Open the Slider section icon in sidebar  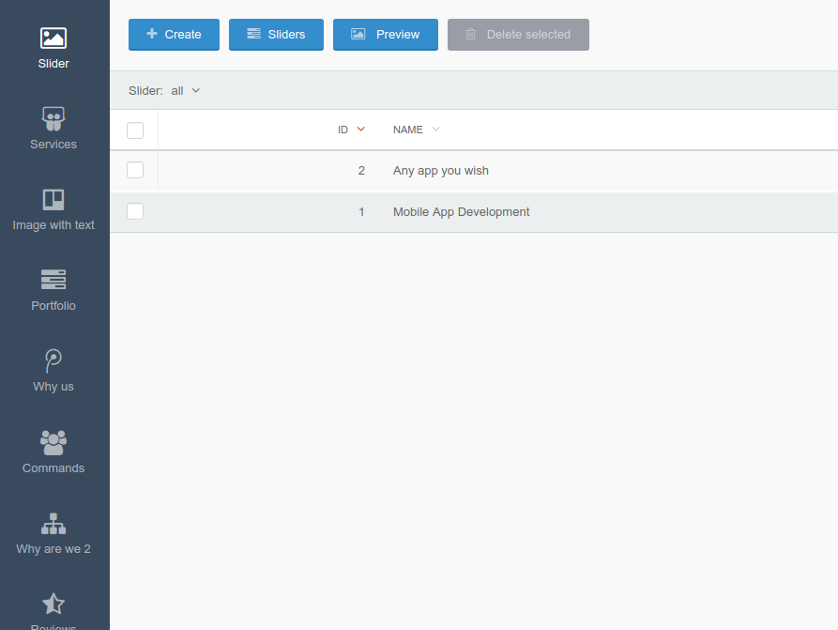[x=53, y=38]
